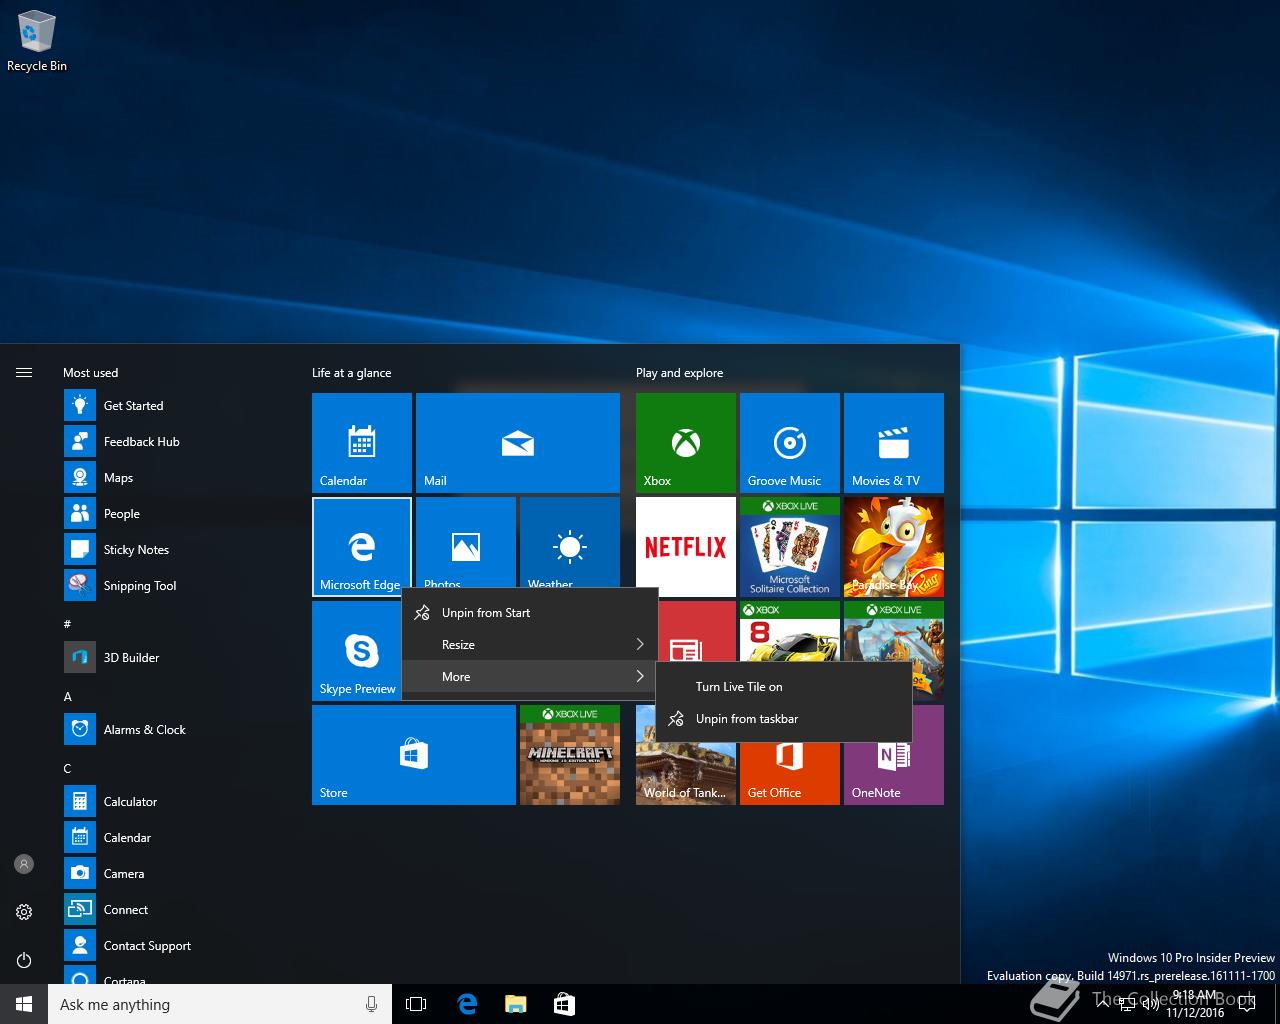Open the Groove Music tile

790,443
